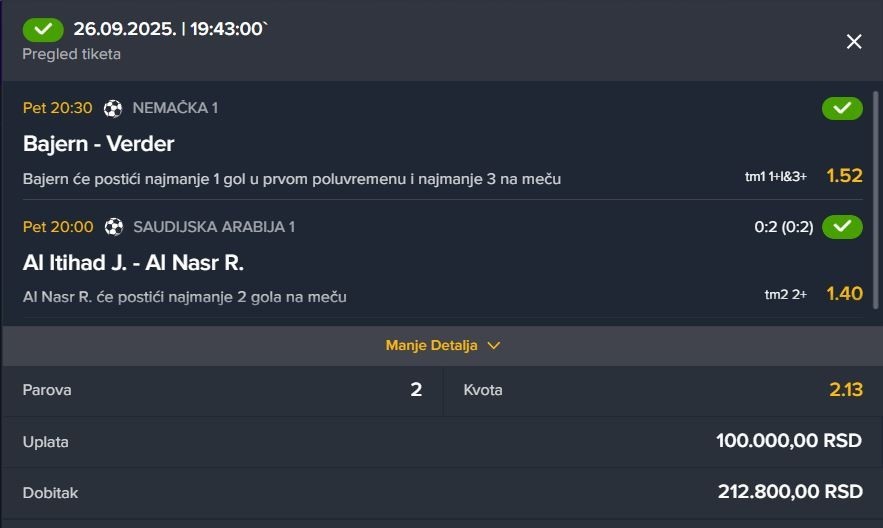Click the green win badge for Al Itihad match
The image size is (883, 528).
click(842, 227)
